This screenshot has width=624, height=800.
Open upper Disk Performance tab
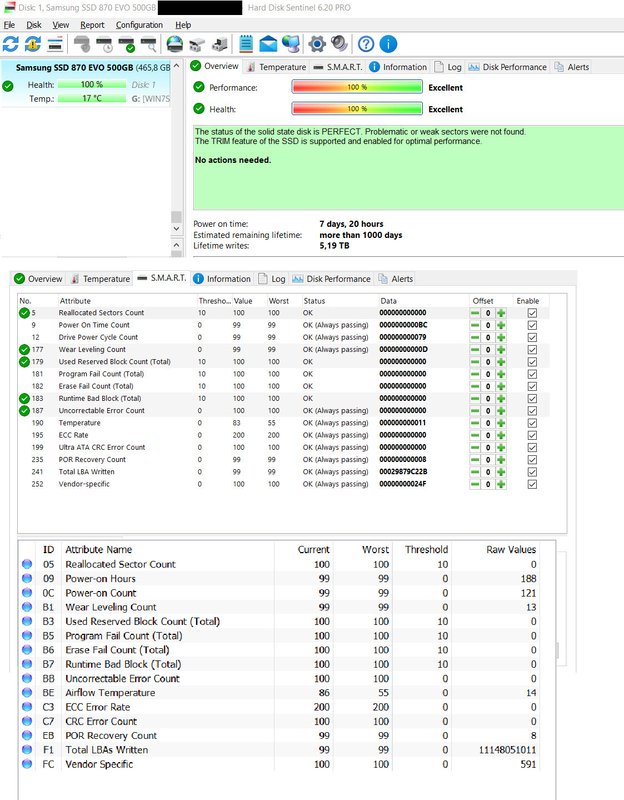point(508,67)
